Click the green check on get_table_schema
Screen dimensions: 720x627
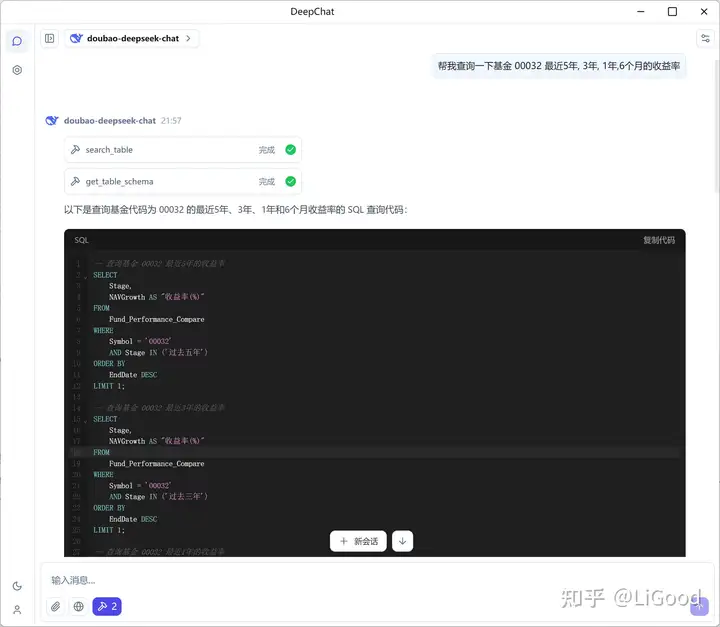291,181
